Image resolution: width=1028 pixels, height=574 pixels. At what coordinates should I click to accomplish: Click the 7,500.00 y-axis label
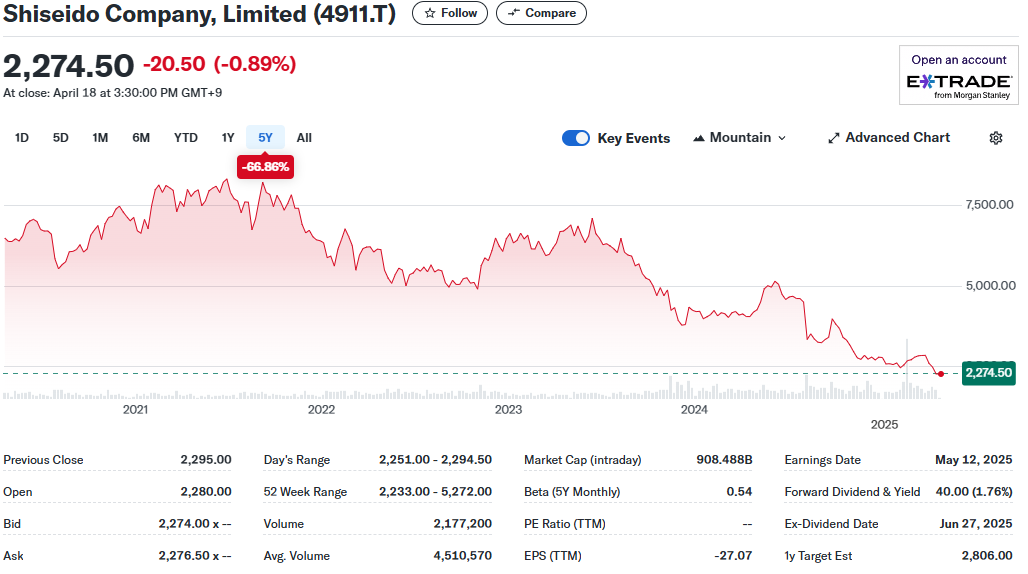(x=989, y=205)
